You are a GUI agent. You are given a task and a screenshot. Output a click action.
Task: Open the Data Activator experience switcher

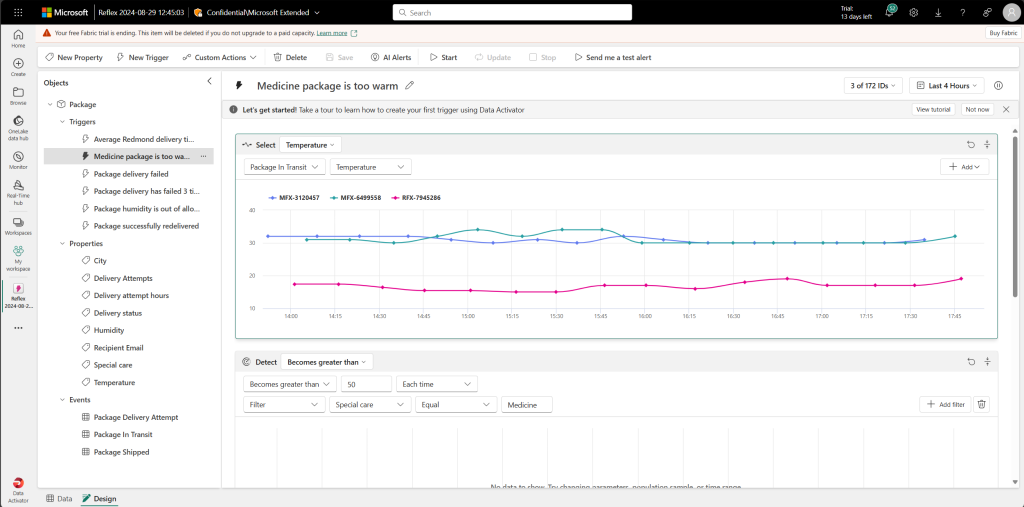click(x=18, y=491)
